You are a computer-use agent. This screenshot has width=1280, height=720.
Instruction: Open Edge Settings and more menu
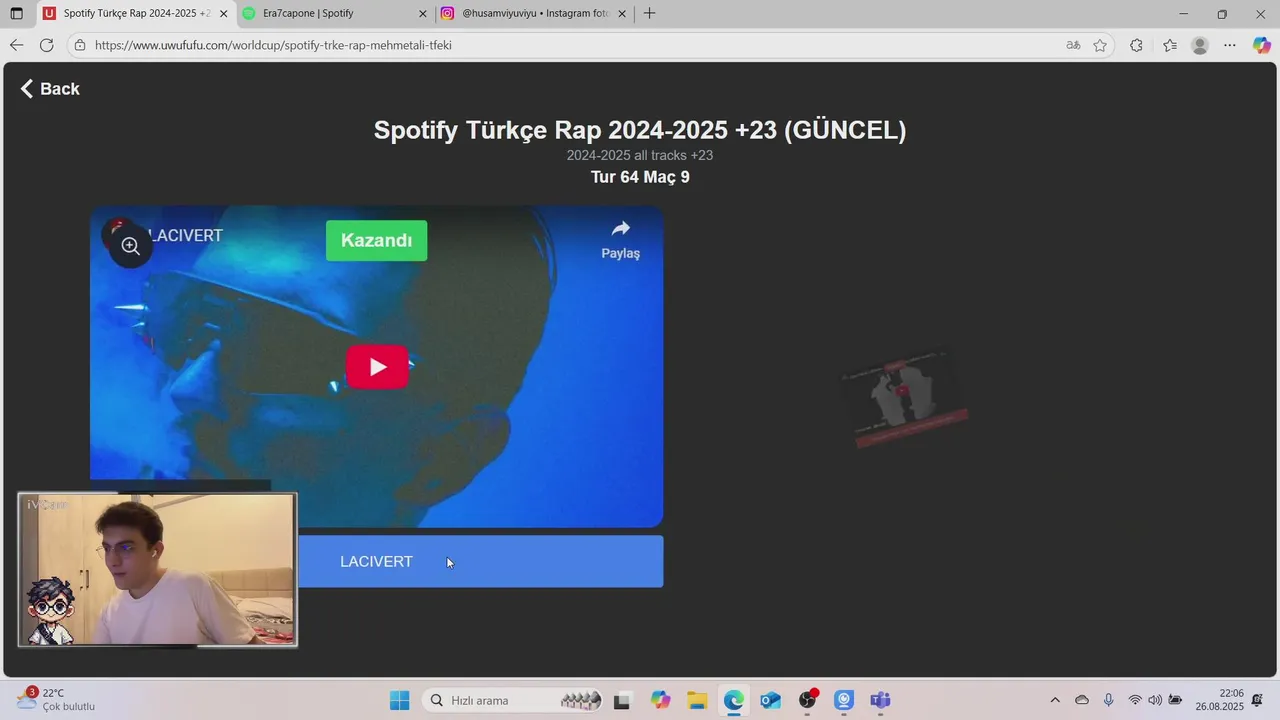tap(1230, 45)
